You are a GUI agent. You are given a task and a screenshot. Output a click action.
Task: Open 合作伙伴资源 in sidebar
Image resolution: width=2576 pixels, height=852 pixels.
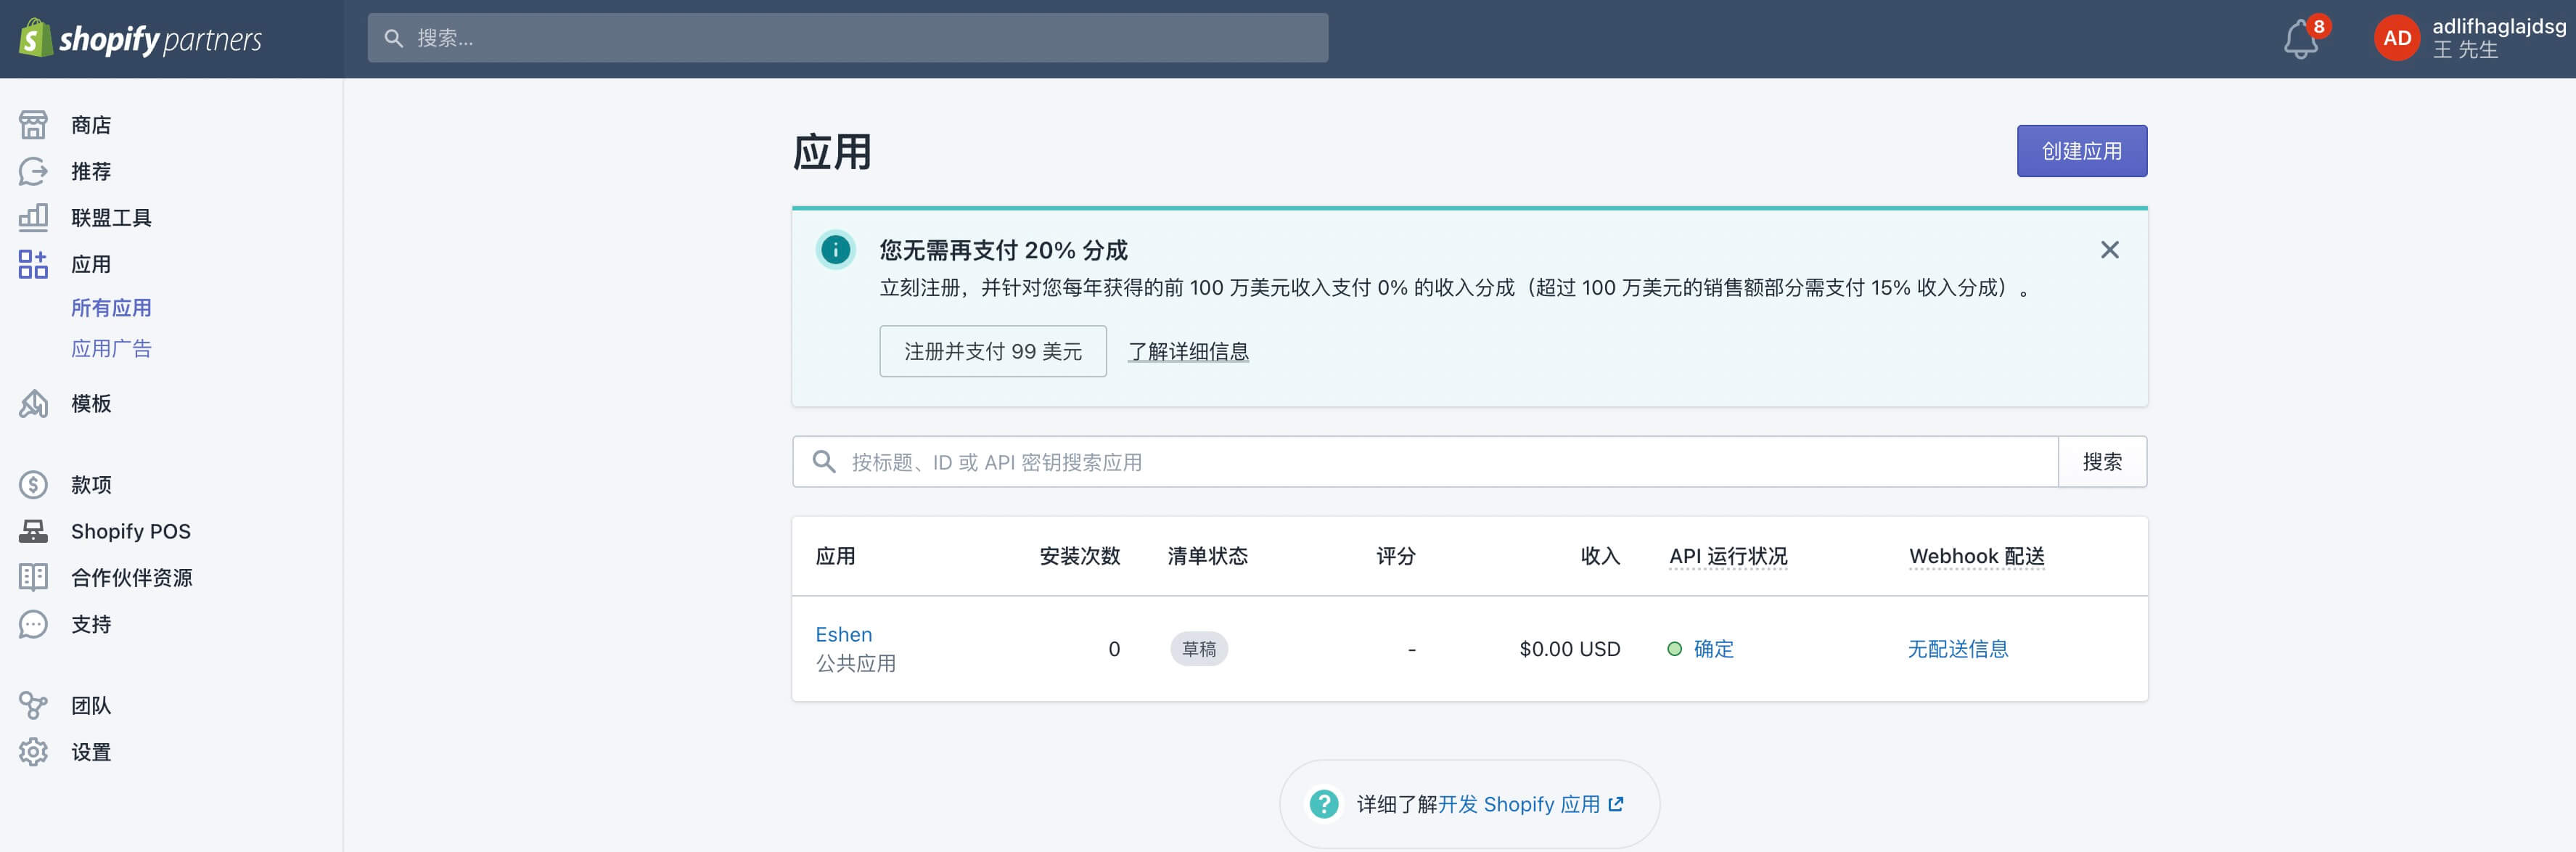131,578
